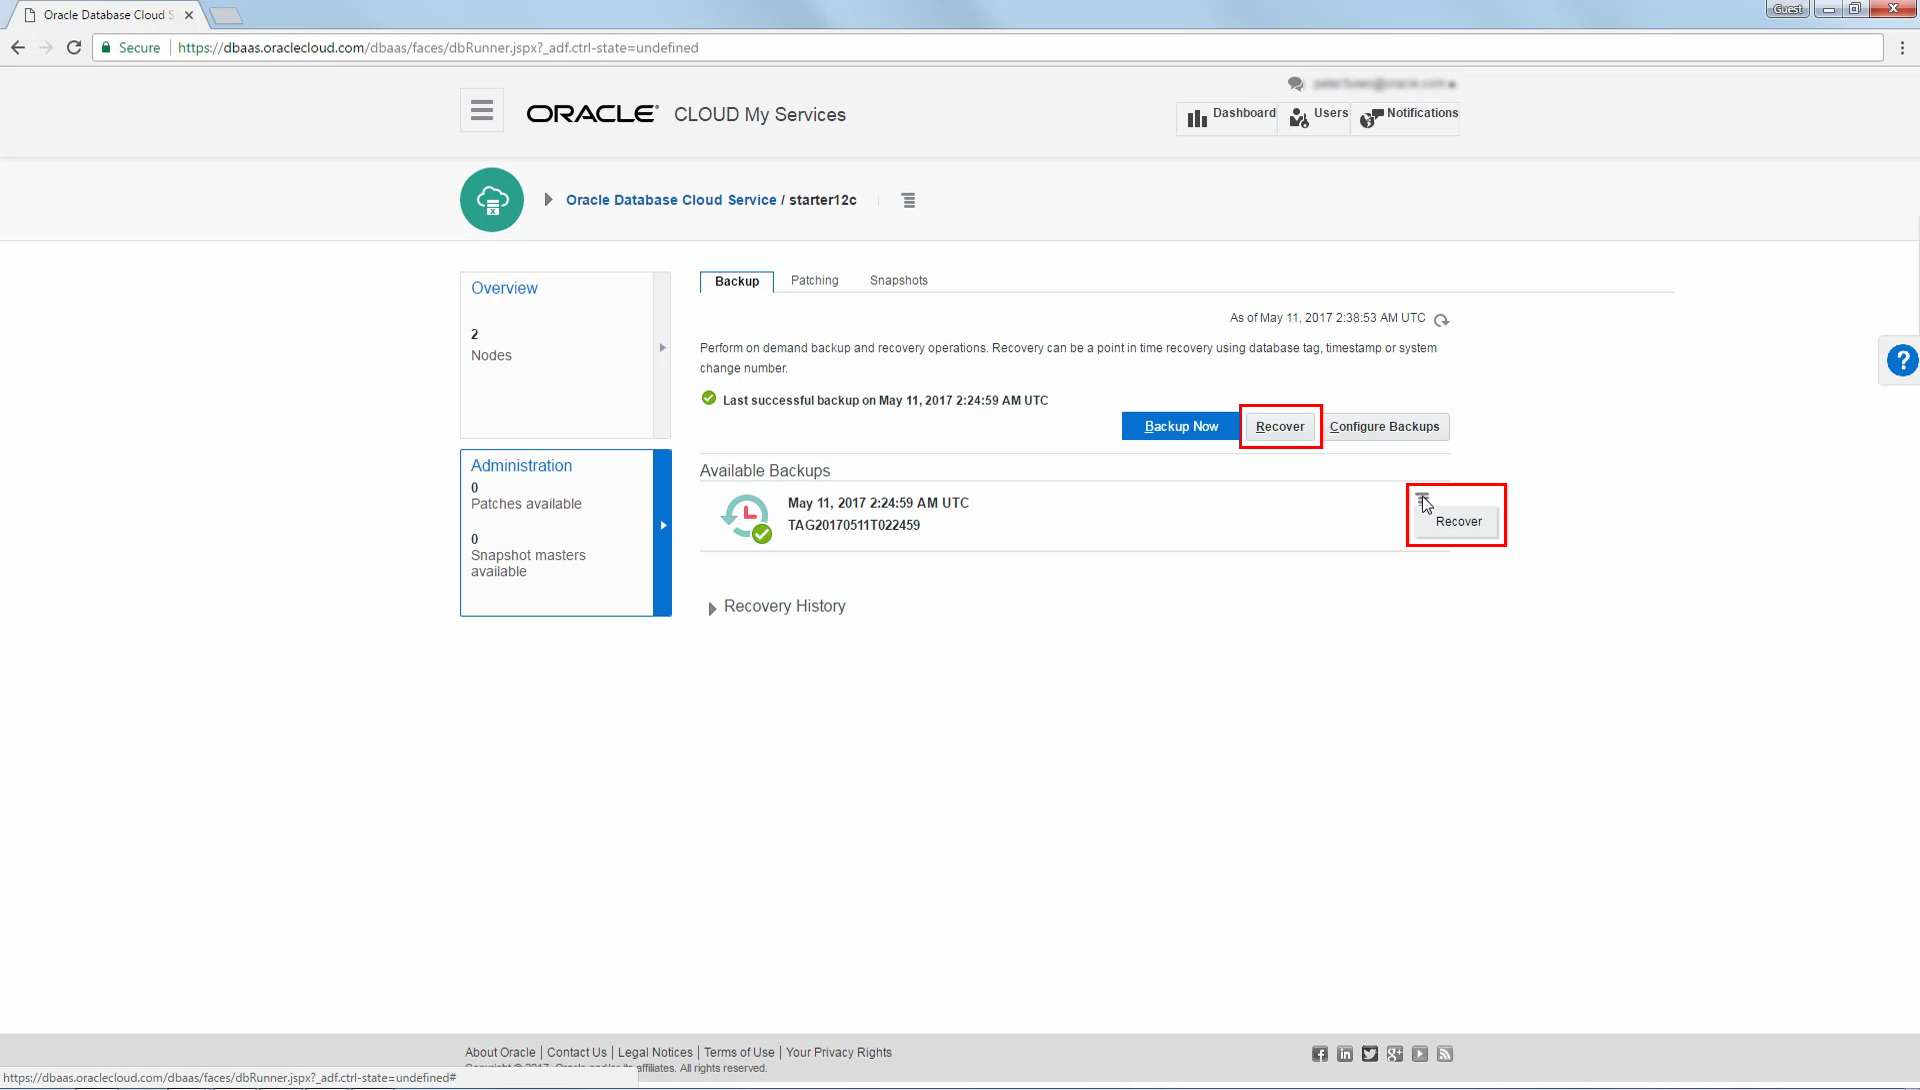Click the Configure Backups button
Viewport: 1920px width, 1090px height.
[1385, 426]
